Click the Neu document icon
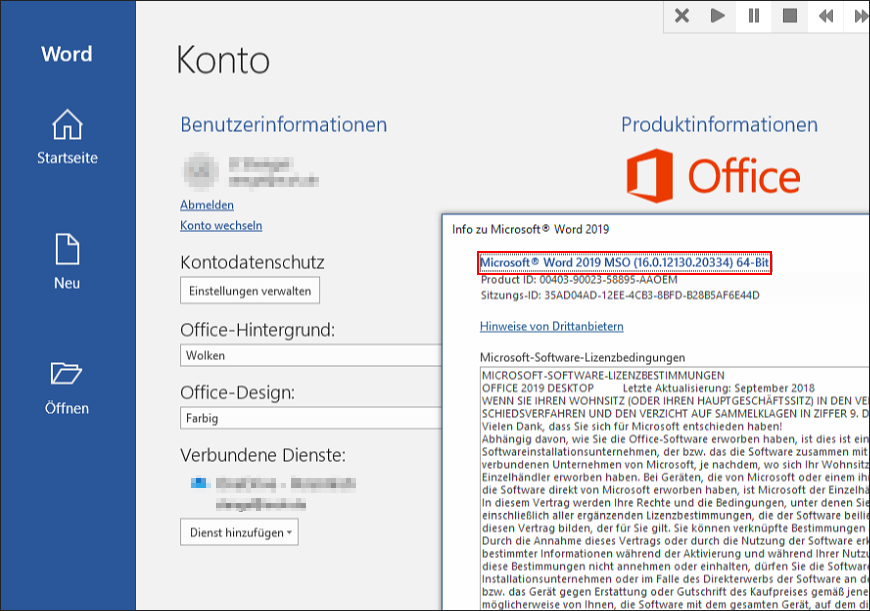The height and width of the screenshot is (611, 870). pos(67,249)
